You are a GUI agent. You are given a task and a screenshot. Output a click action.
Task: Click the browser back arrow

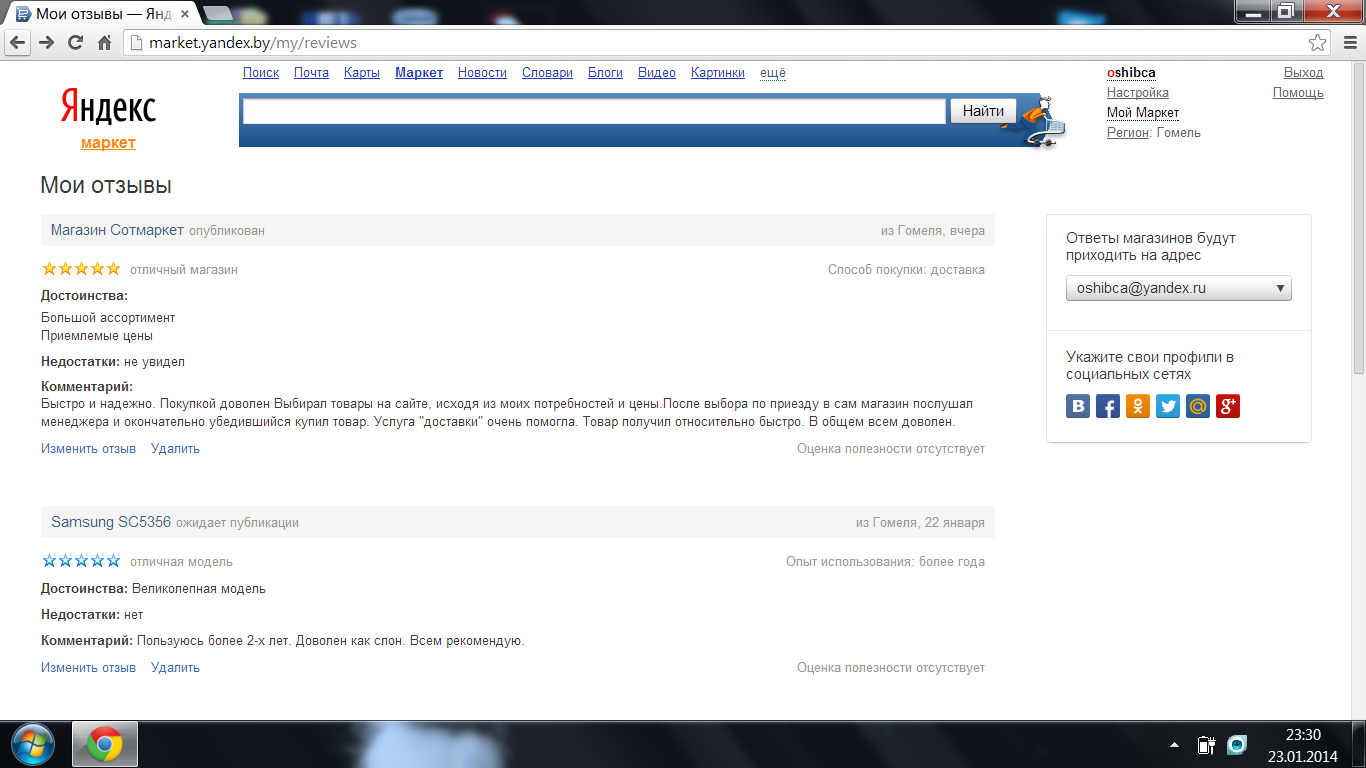(17, 42)
